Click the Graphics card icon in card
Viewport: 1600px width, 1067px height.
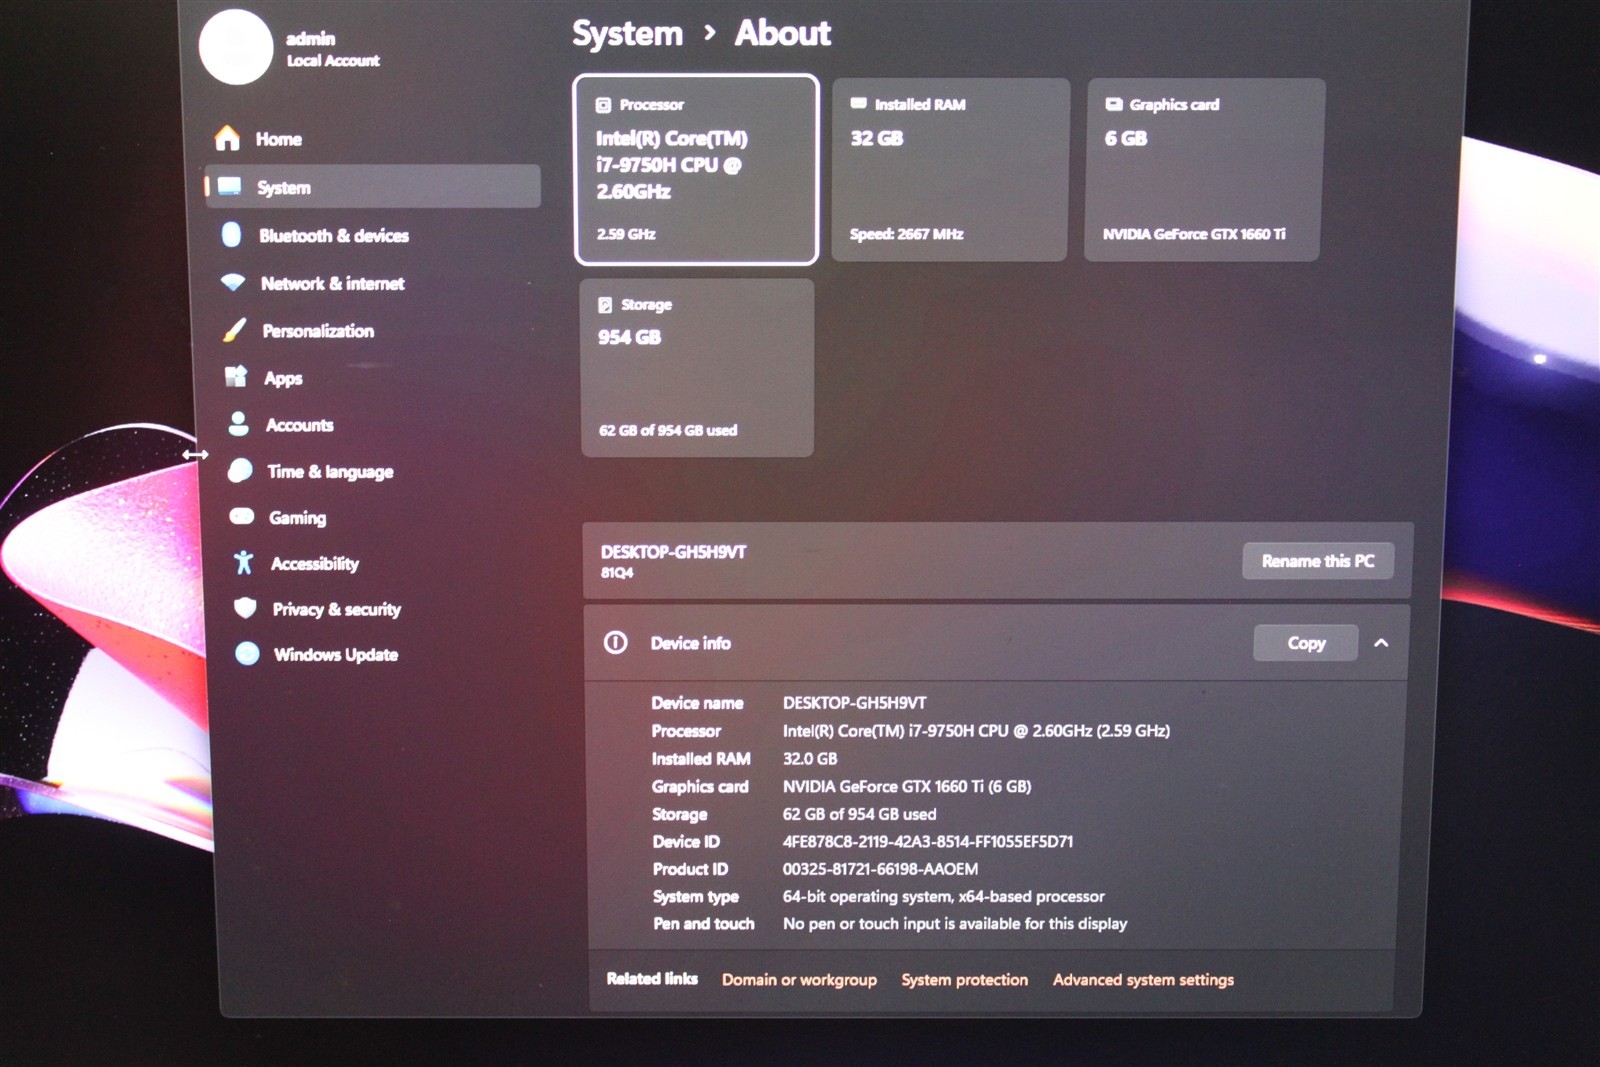pos(1113,104)
